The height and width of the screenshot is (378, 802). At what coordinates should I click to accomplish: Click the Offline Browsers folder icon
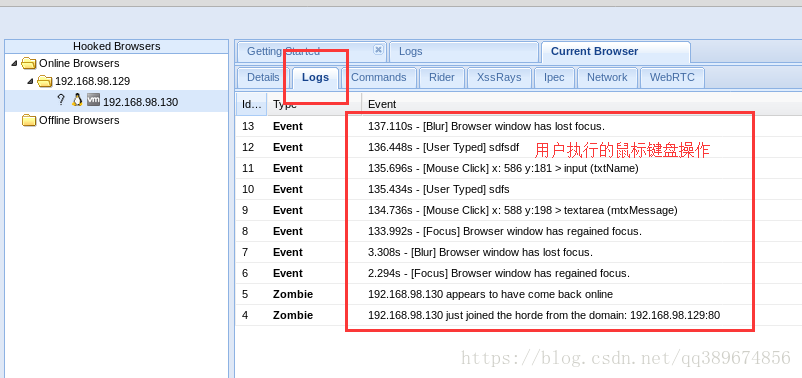(x=29, y=120)
